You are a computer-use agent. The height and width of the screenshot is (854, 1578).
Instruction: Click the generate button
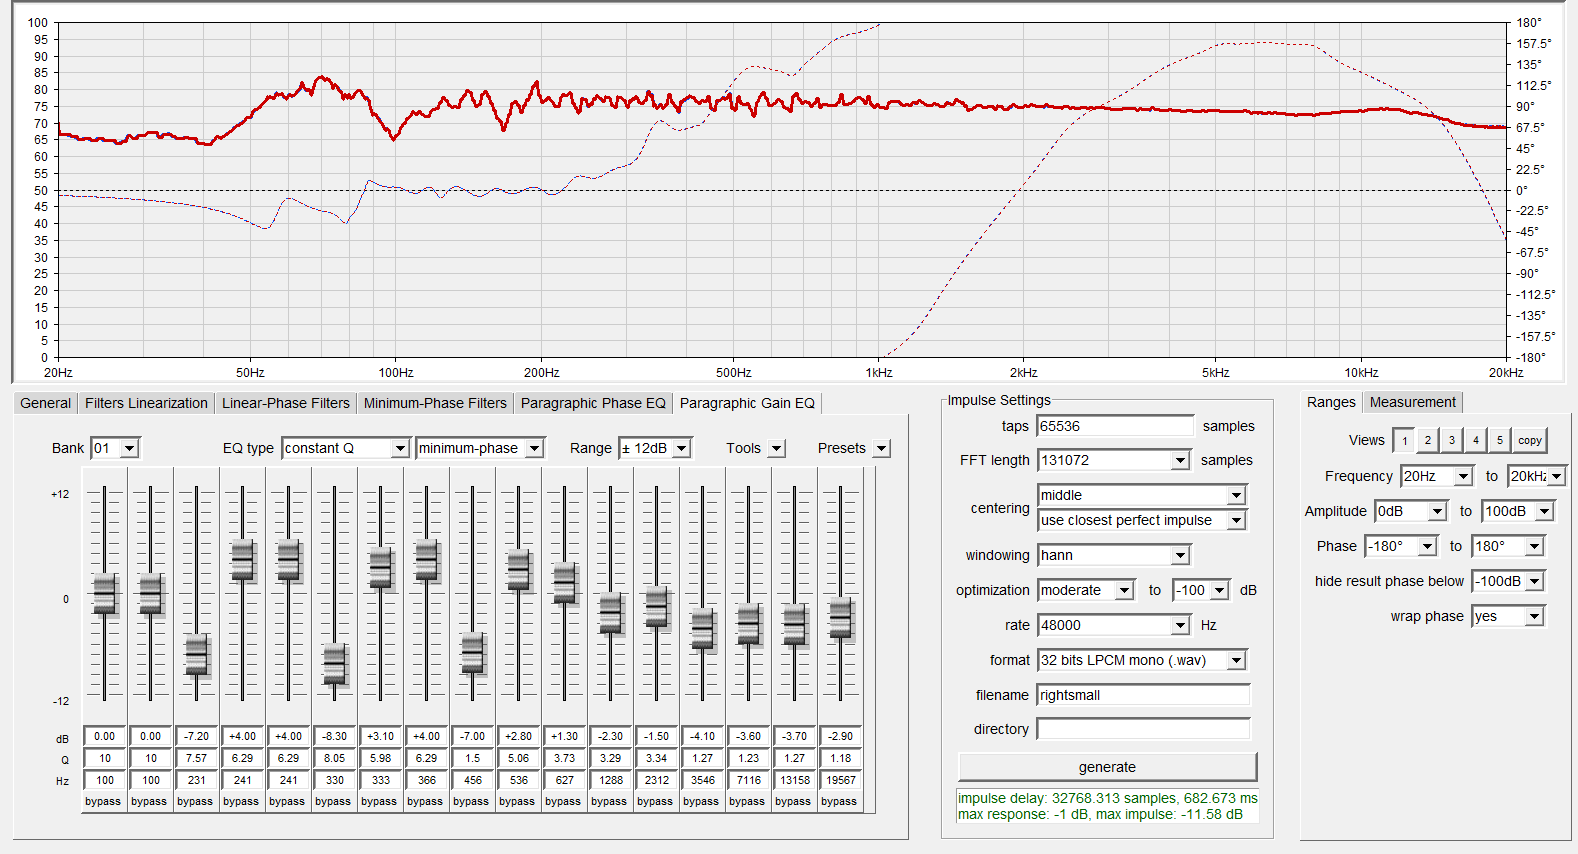point(1107,767)
